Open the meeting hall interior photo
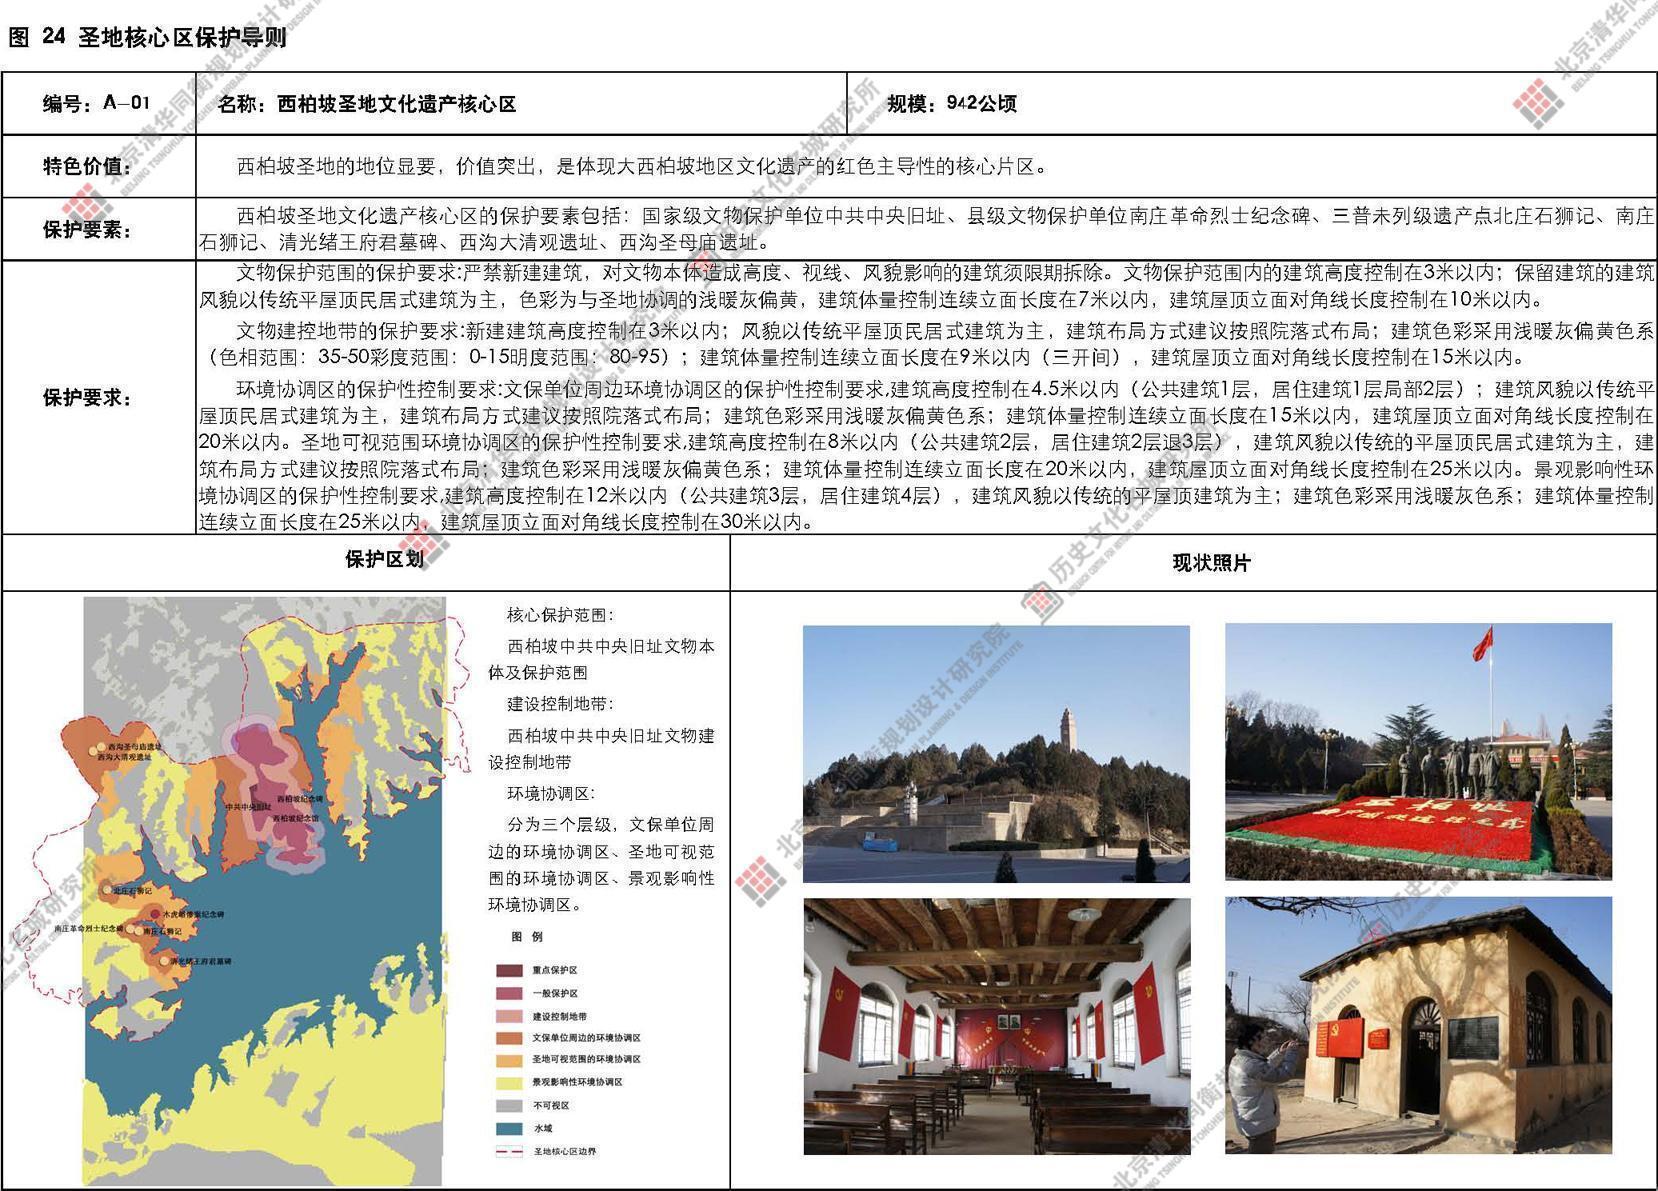This screenshot has height=1191, width=1658. tap(996, 1026)
